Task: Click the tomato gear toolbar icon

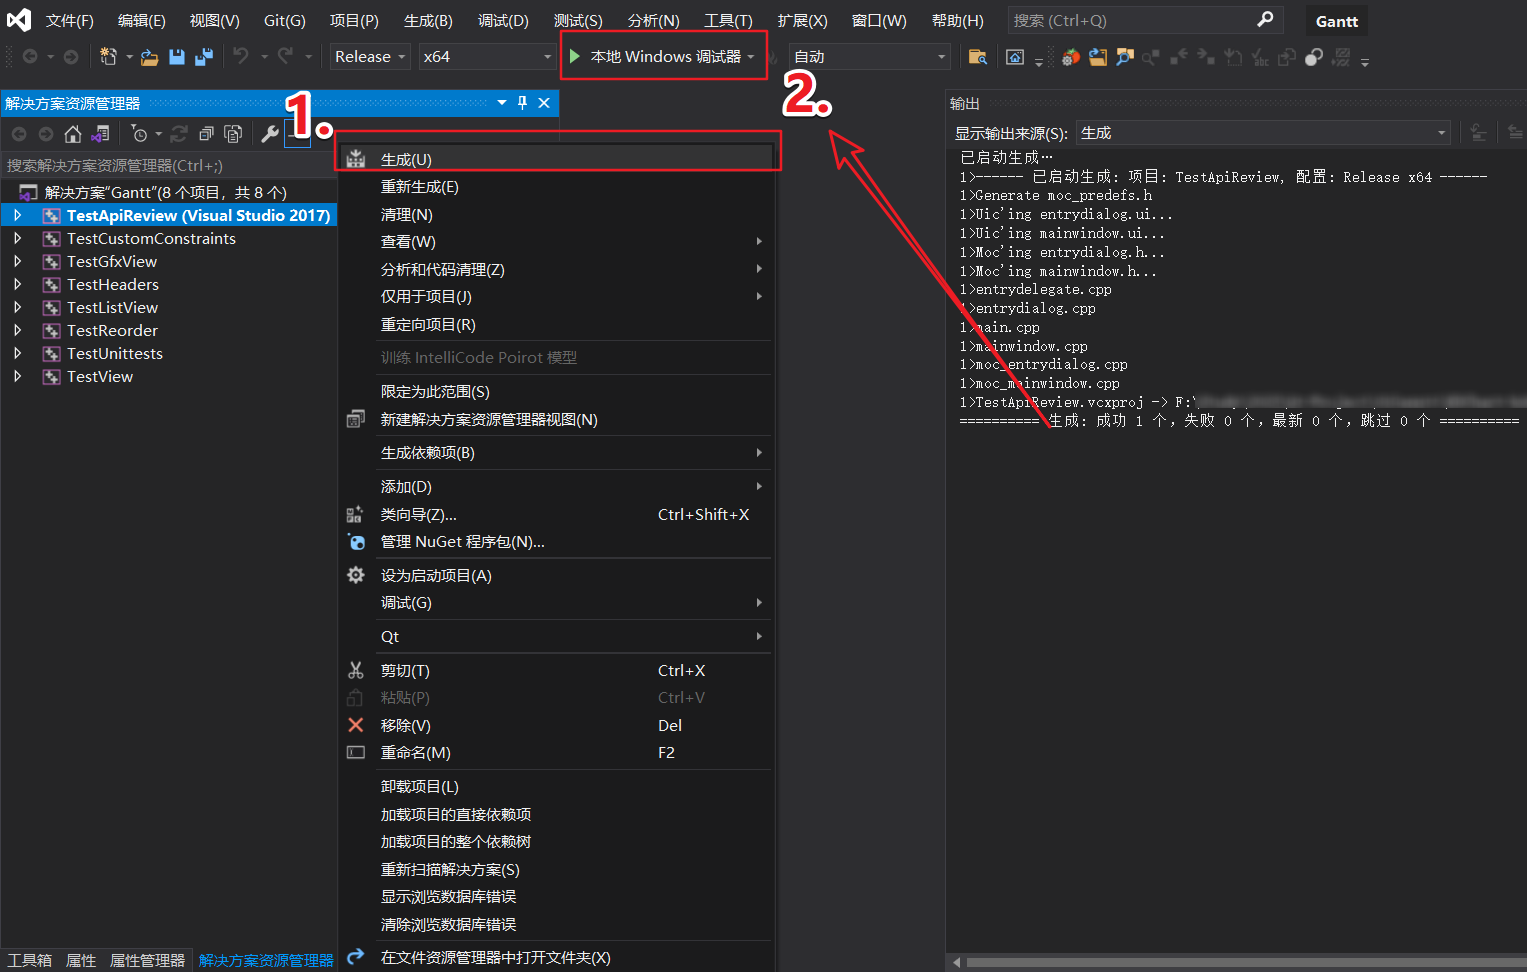Action: pos(1071,57)
